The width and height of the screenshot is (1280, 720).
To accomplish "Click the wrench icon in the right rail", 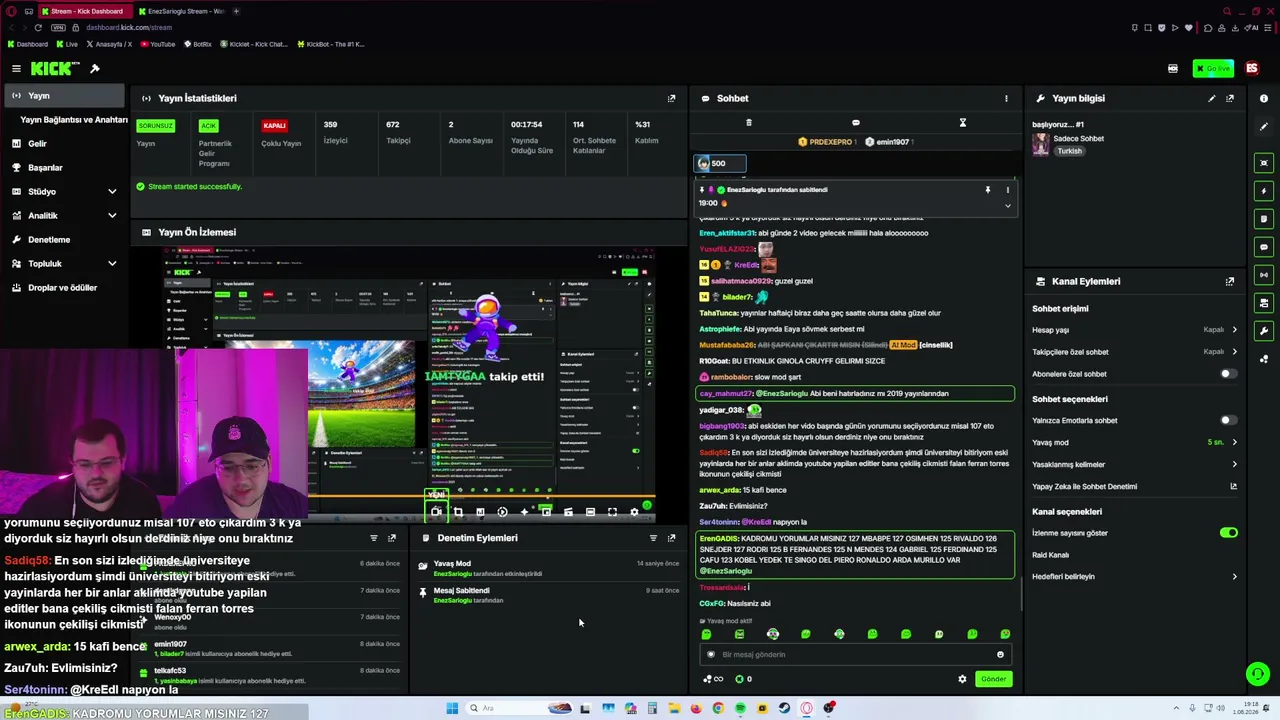I will tap(1264, 331).
